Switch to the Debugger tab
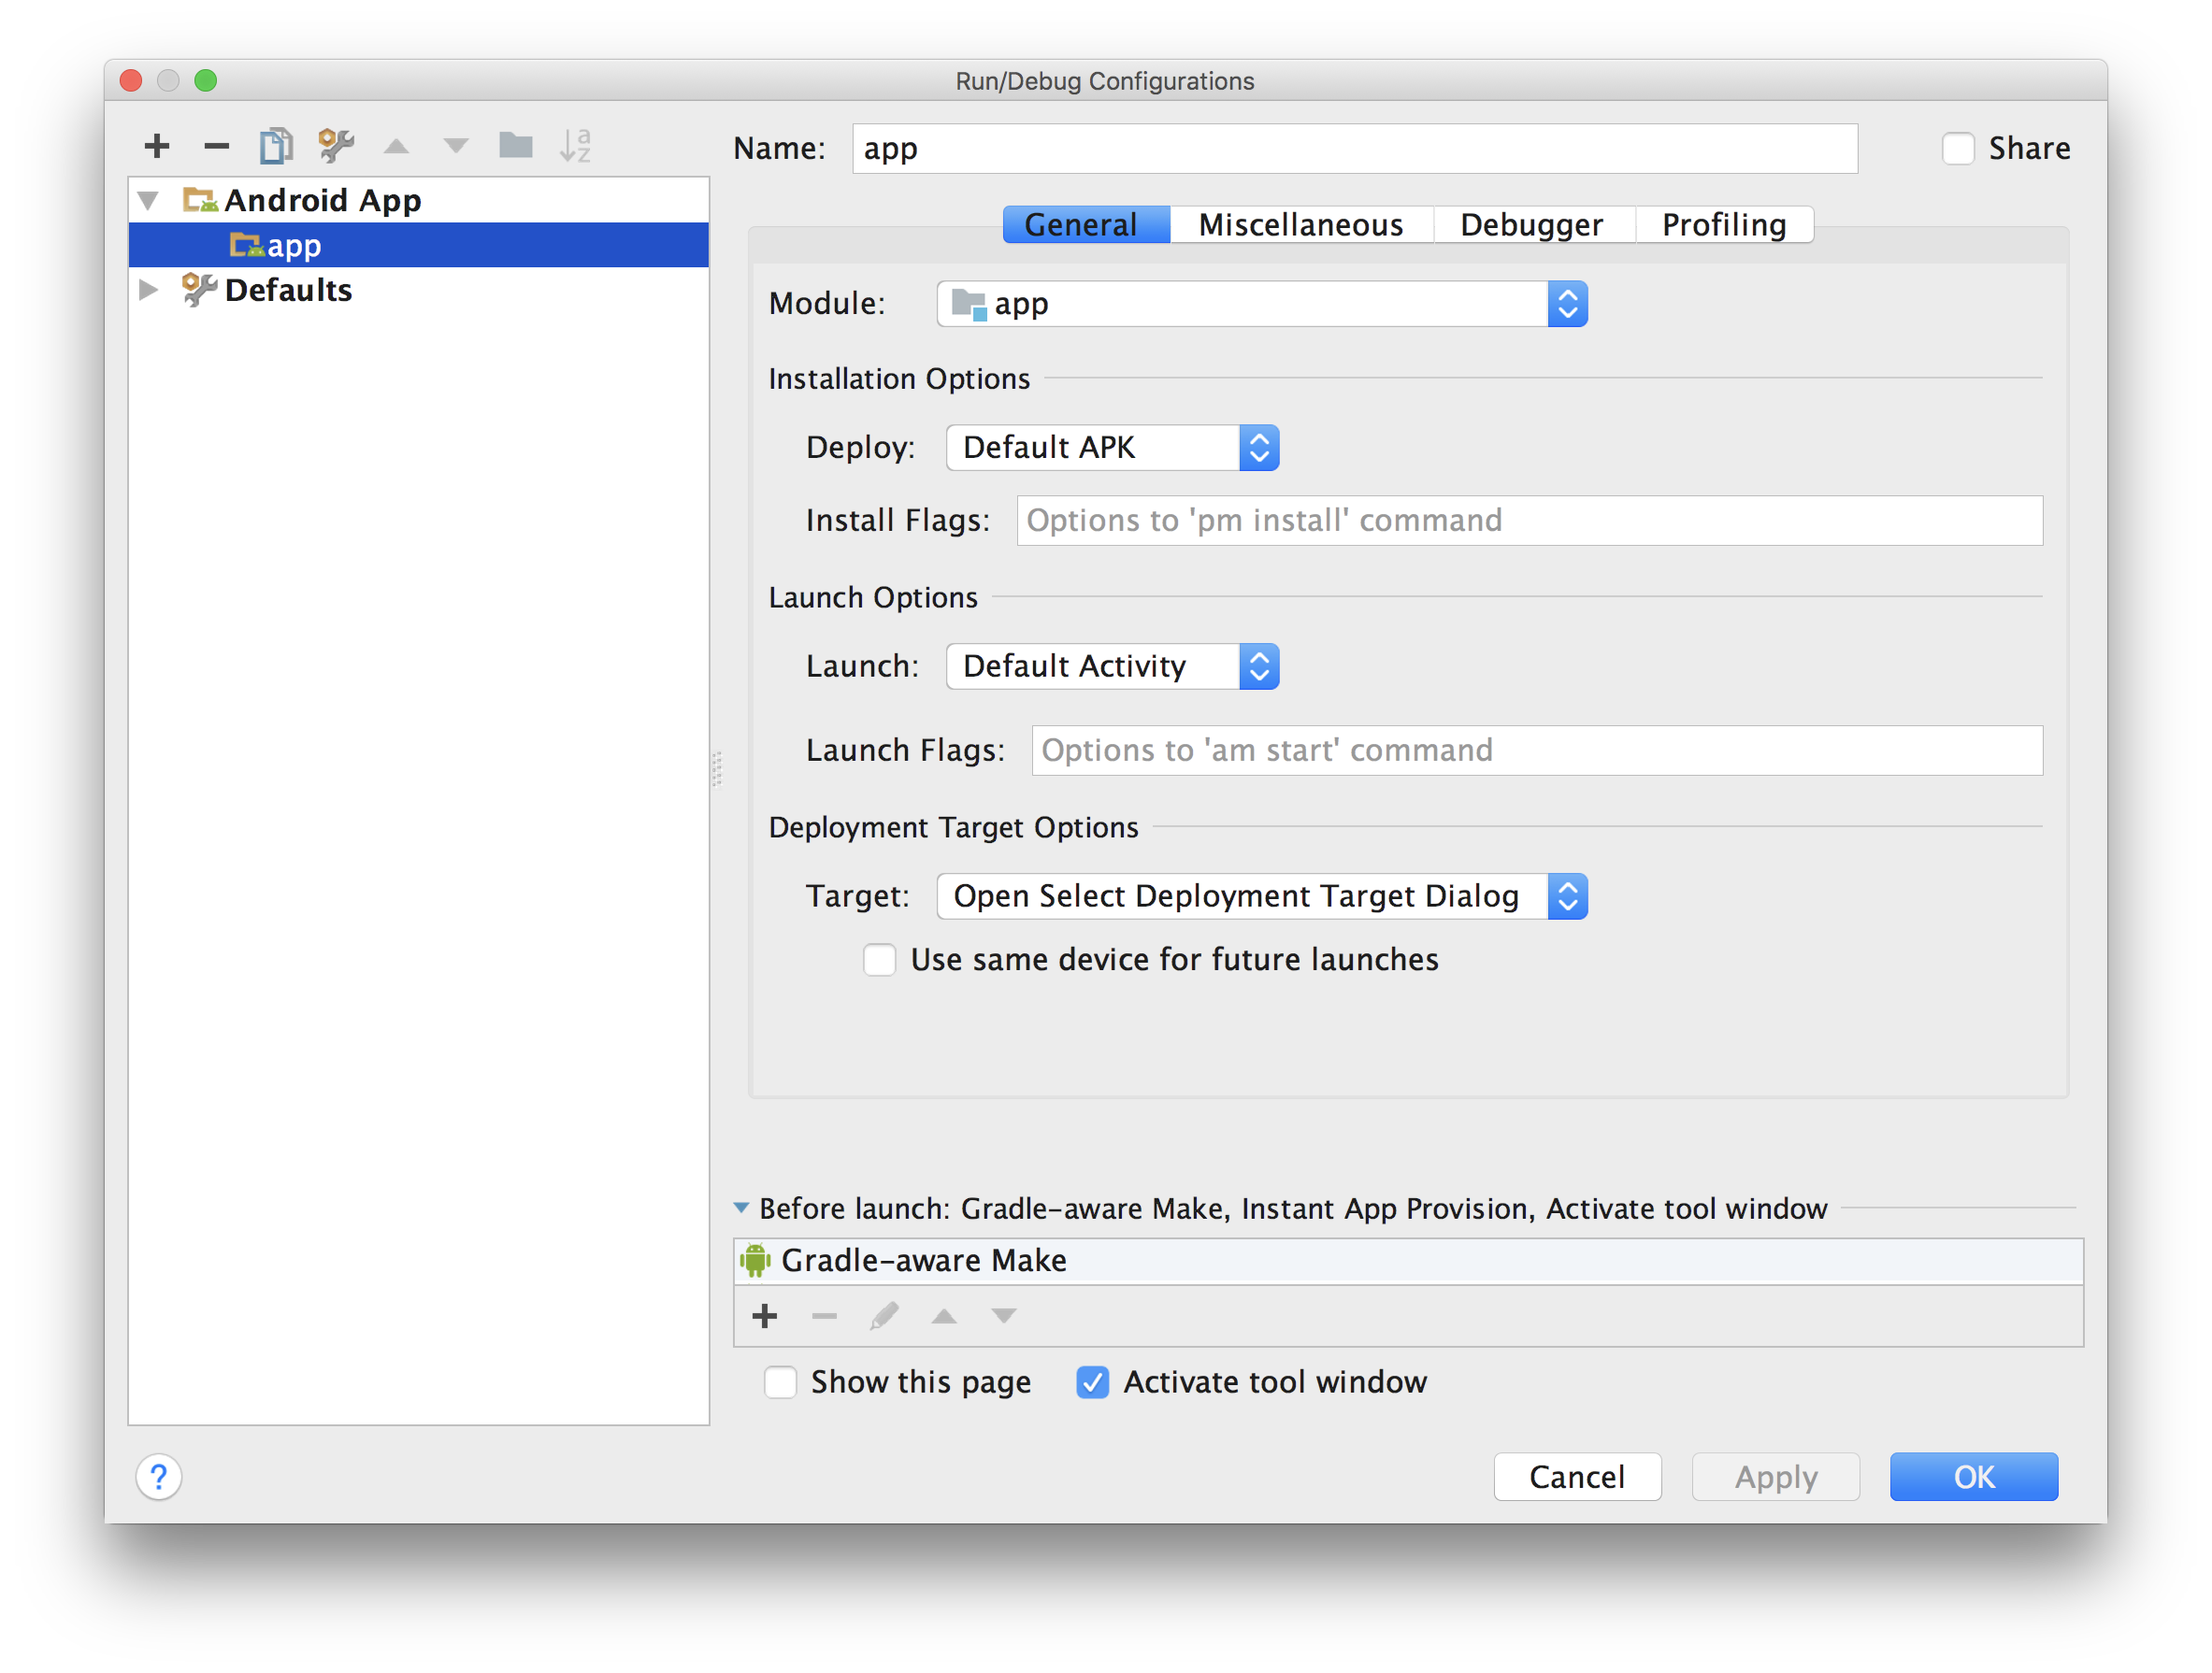 [x=1531, y=225]
